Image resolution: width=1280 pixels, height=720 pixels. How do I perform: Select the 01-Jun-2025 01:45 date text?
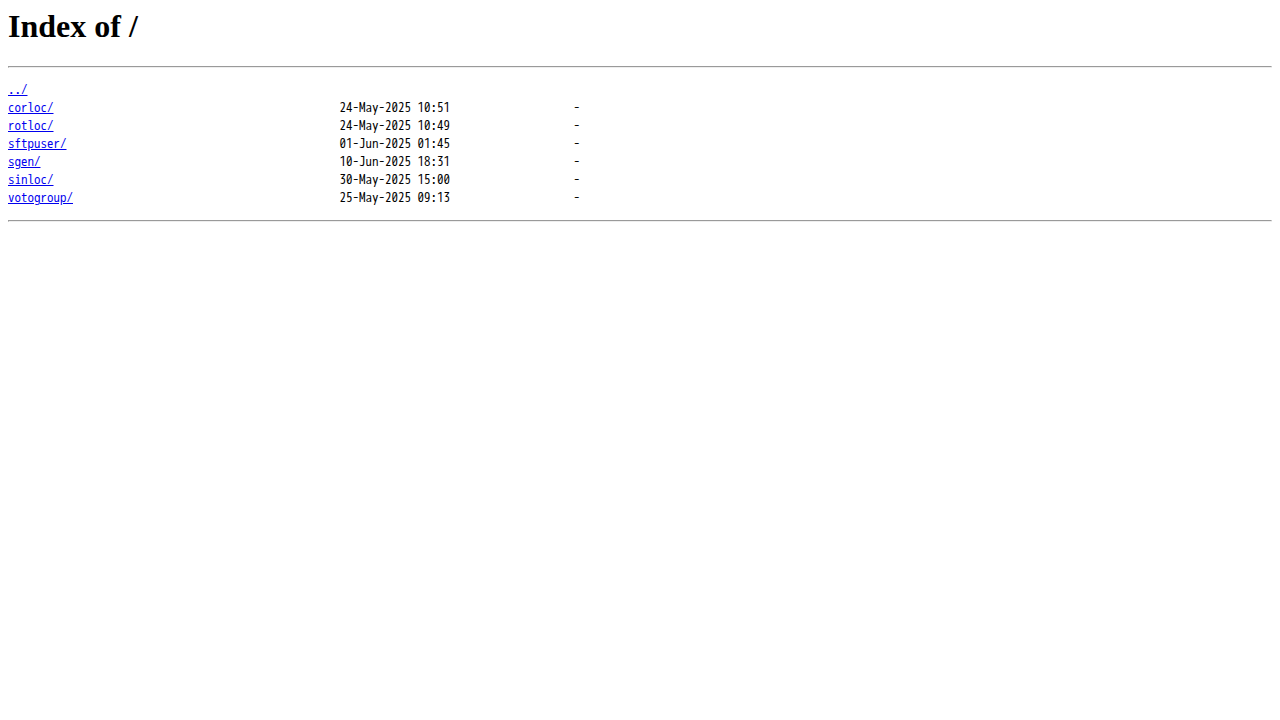click(x=395, y=144)
